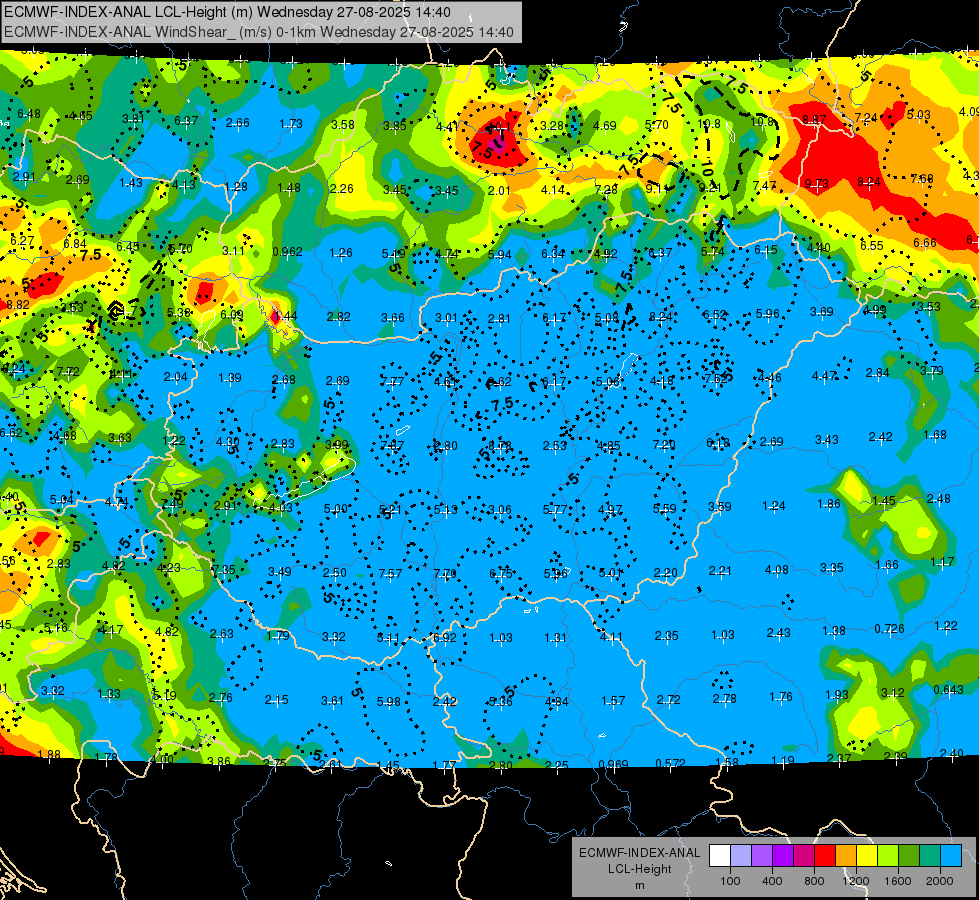The height and width of the screenshot is (900, 979).
Task: Click the light lavender legend swatch
Action: click(x=741, y=856)
